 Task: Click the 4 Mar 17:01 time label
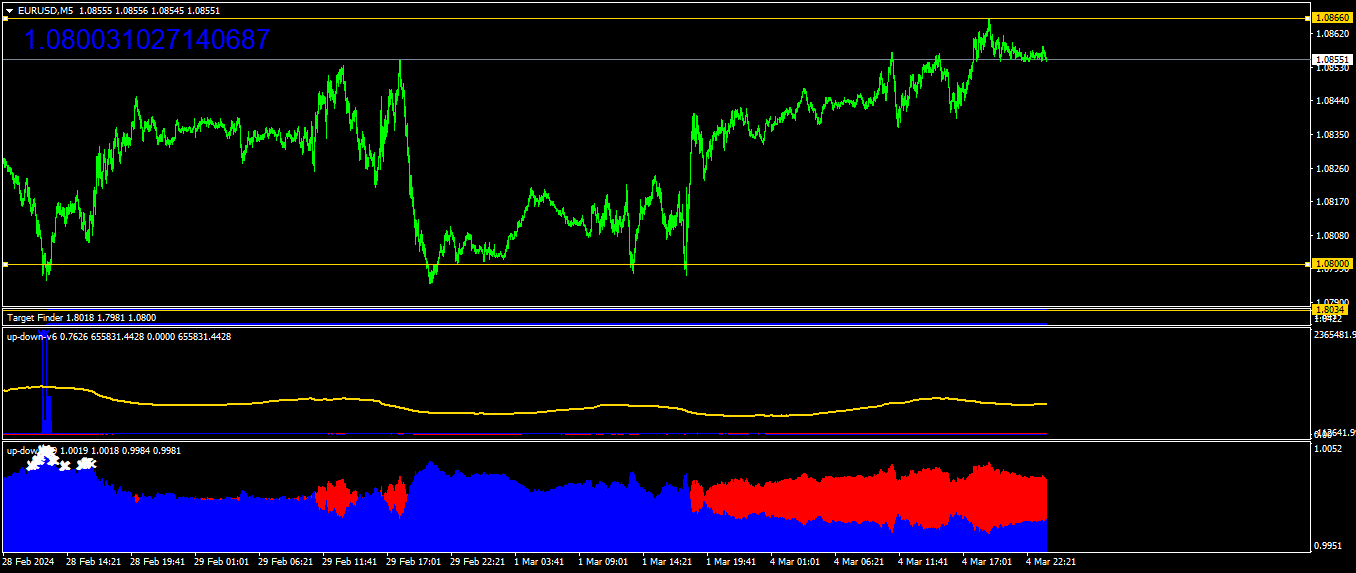pos(988,563)
